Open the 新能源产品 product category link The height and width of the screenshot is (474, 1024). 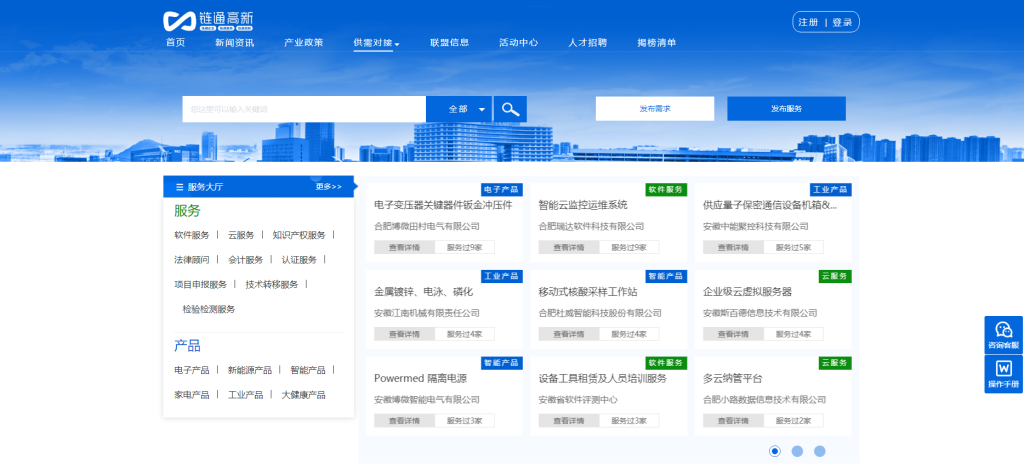click(249, 370)
